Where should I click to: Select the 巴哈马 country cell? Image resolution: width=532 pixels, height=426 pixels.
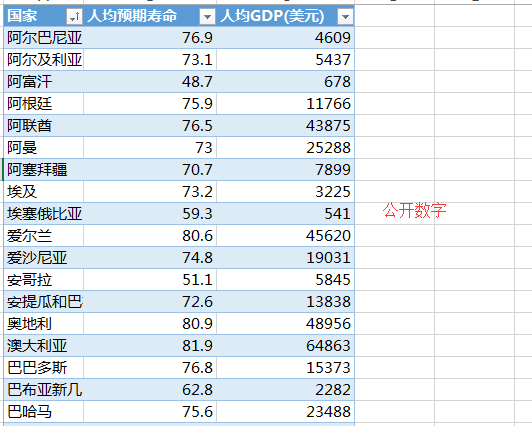tap(43, 412)
